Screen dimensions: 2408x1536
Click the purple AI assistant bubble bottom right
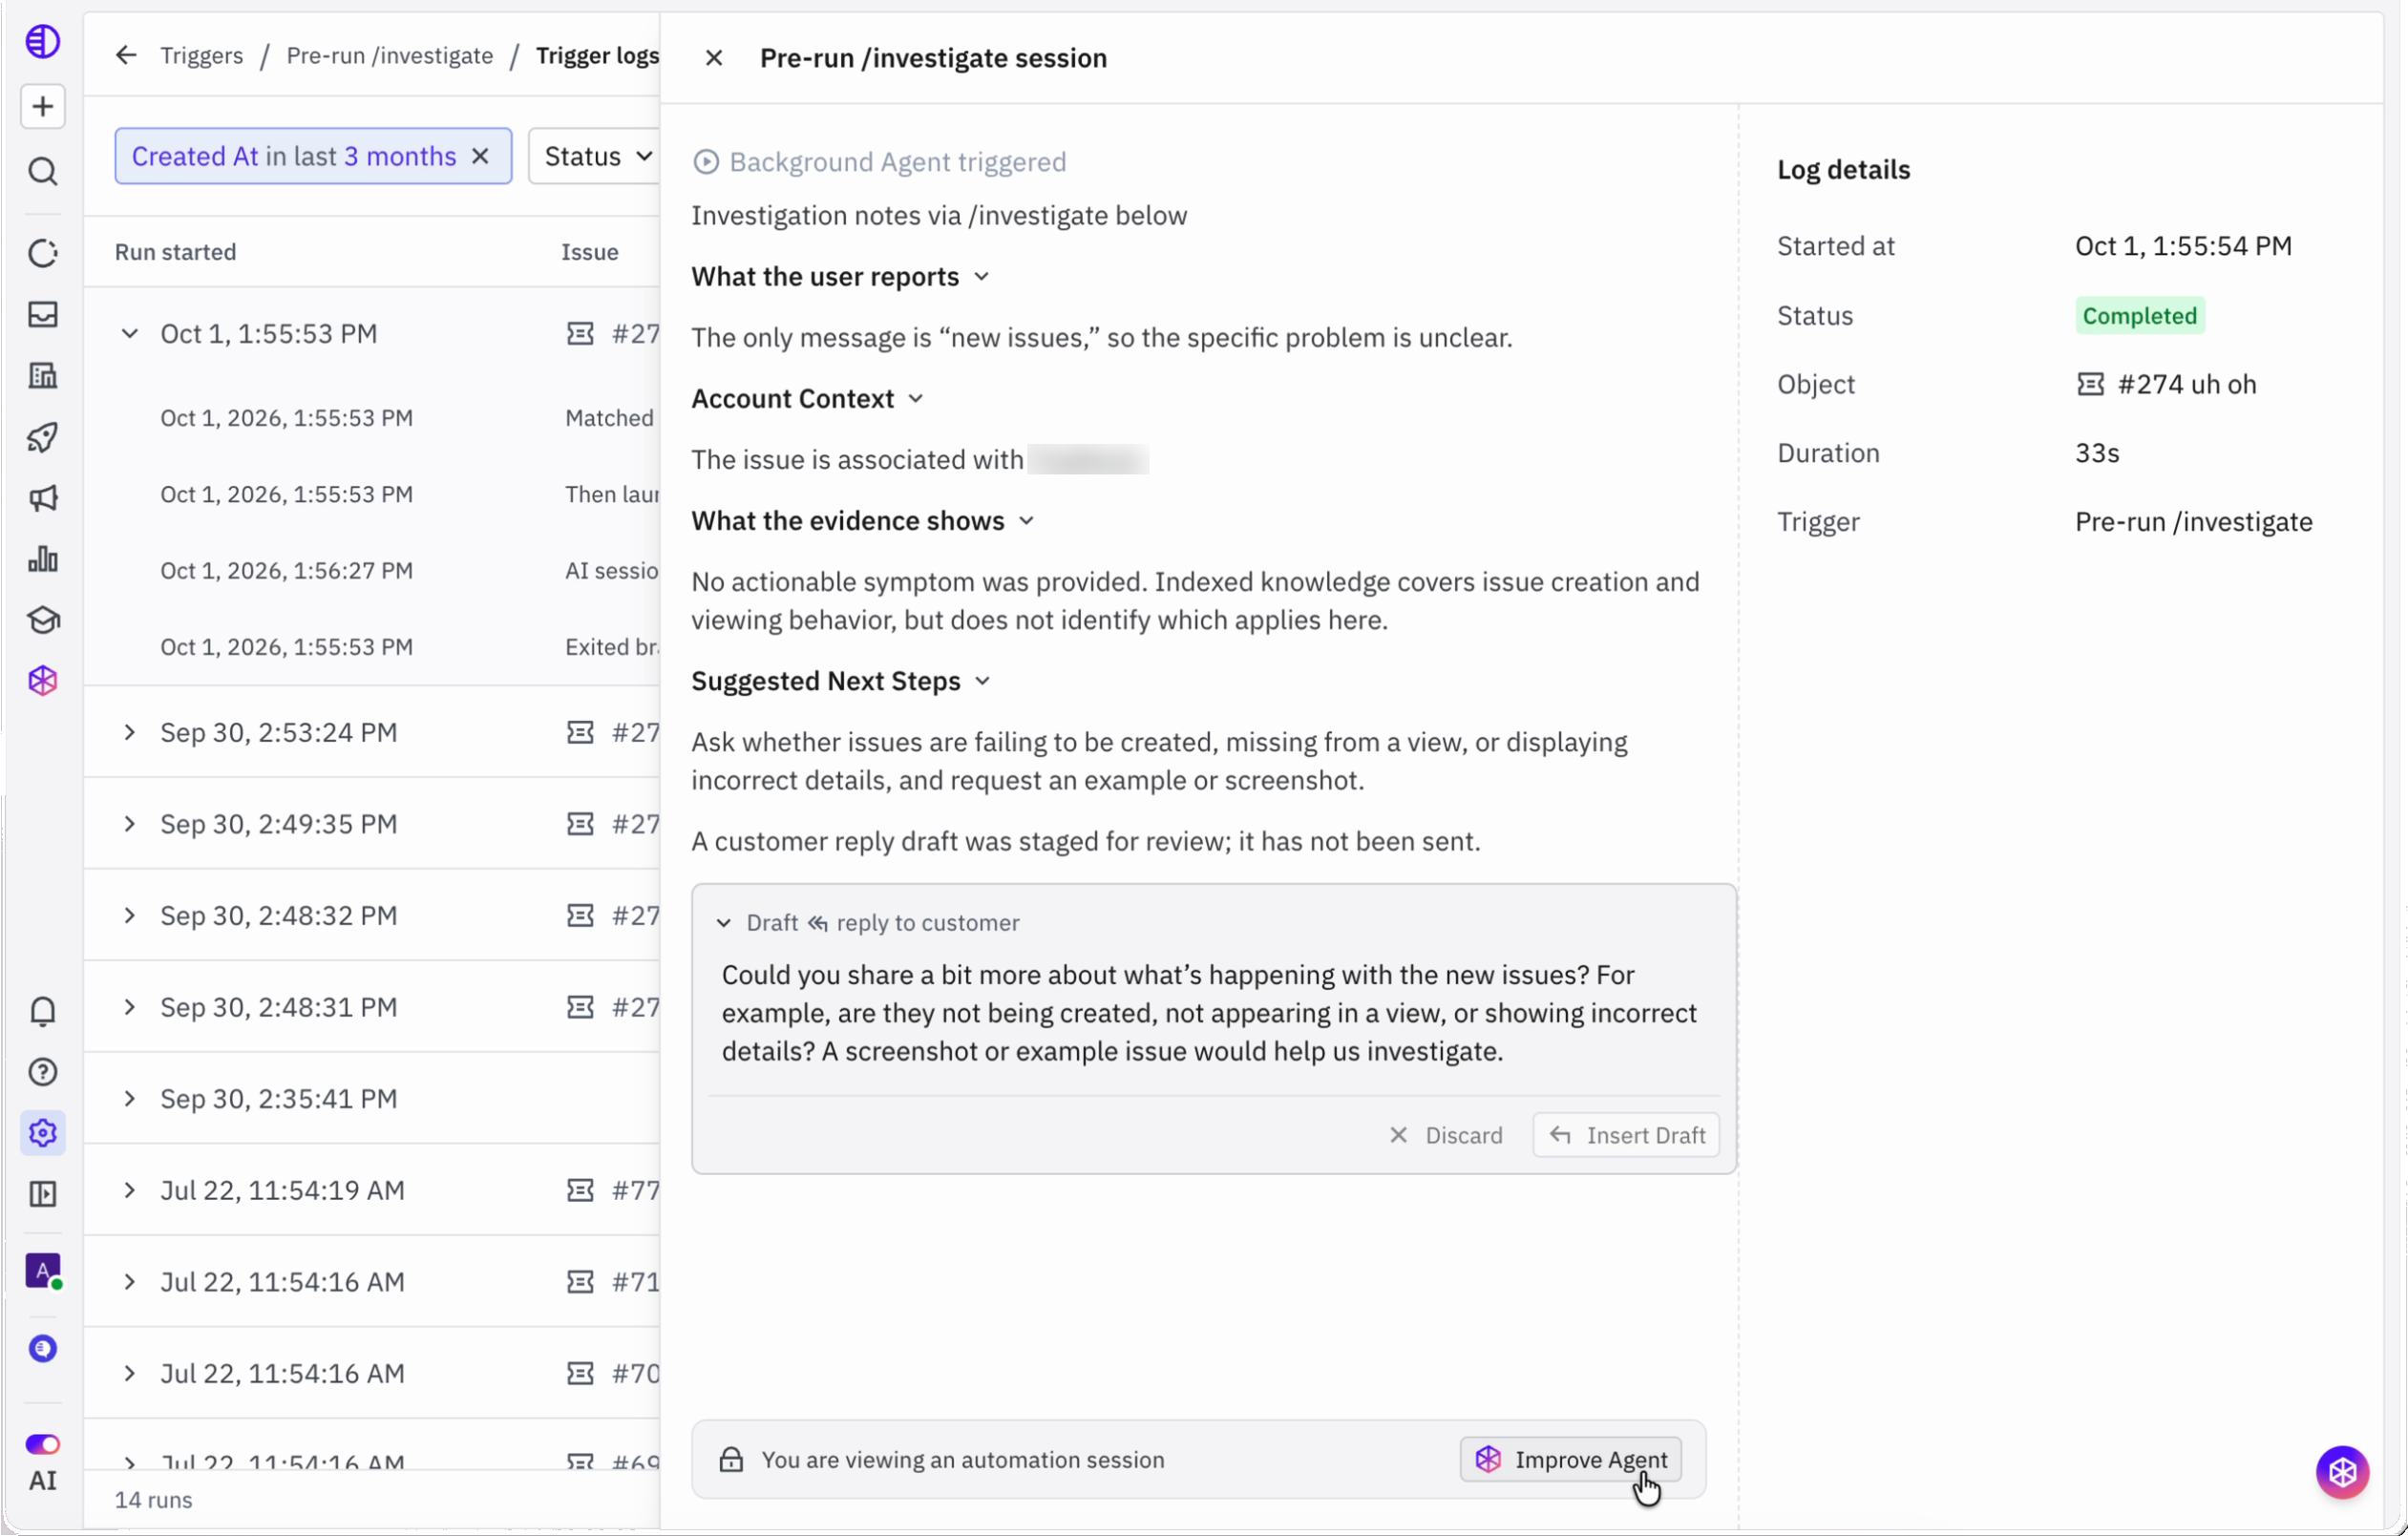click(x=2342, y=1471)
